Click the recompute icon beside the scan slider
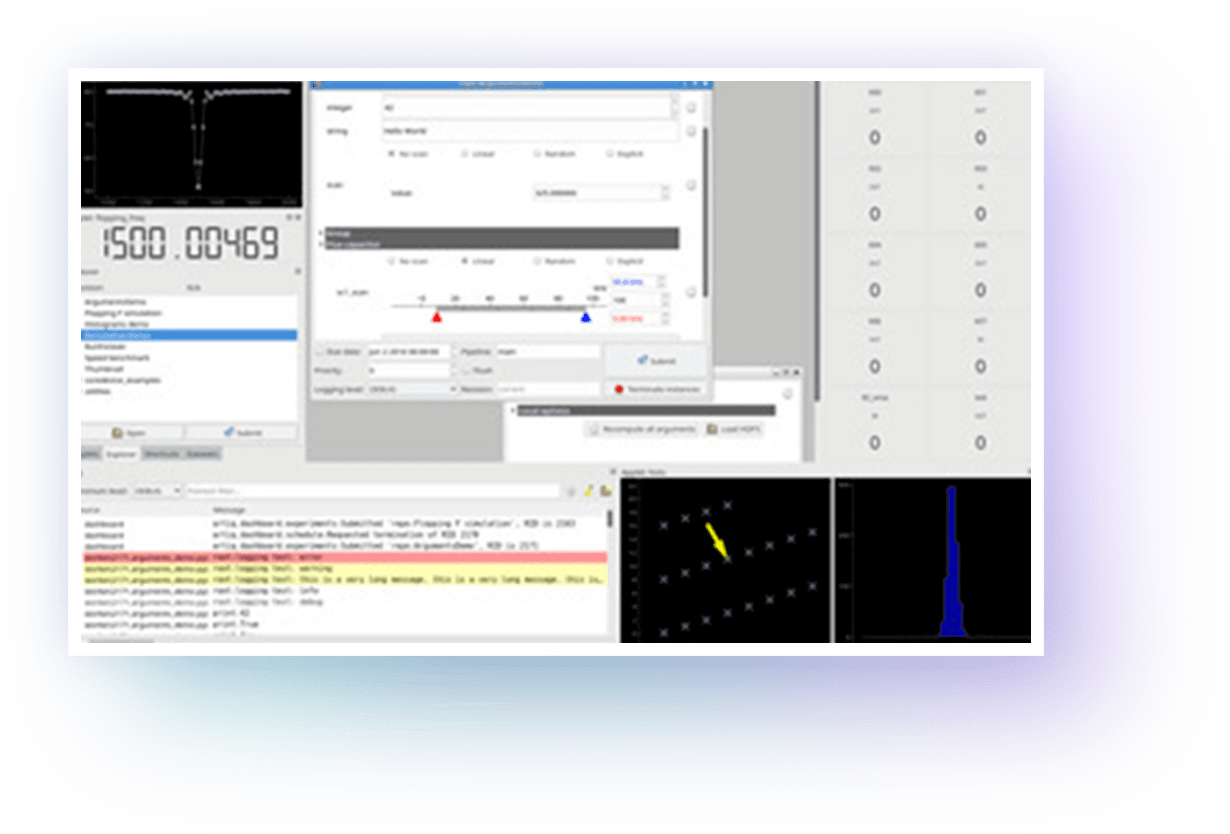The image size is (1230, 834). pos(691,293)
